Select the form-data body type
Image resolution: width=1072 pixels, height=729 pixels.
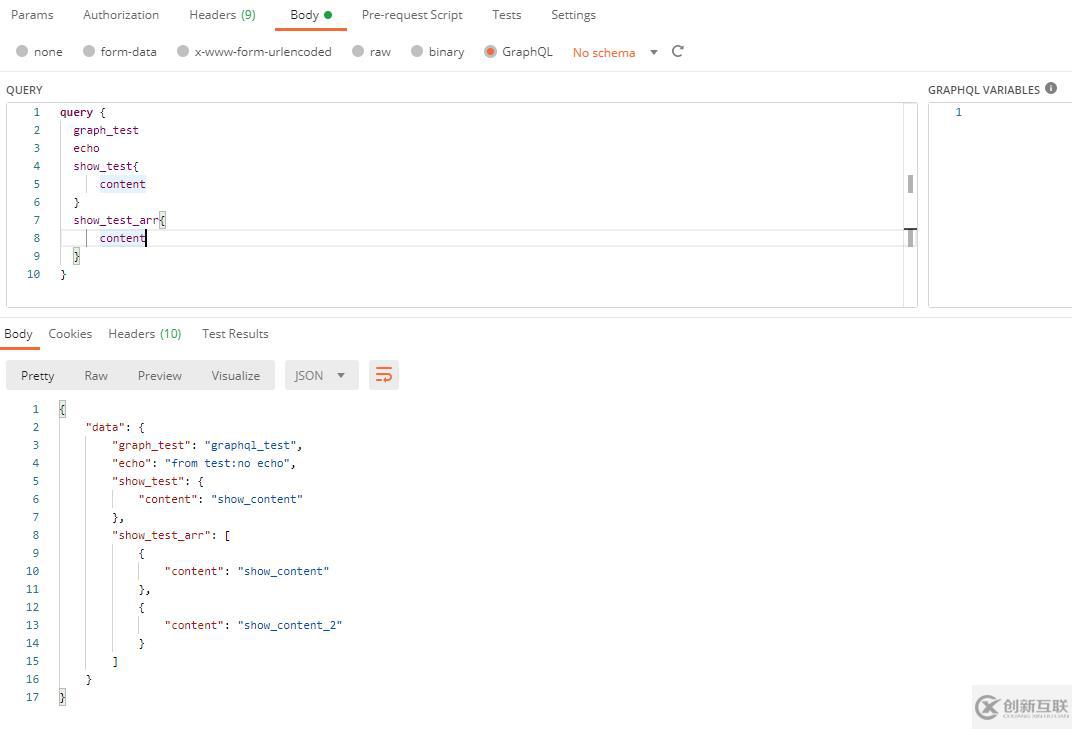pyautogui.click(x=120, y=51)
